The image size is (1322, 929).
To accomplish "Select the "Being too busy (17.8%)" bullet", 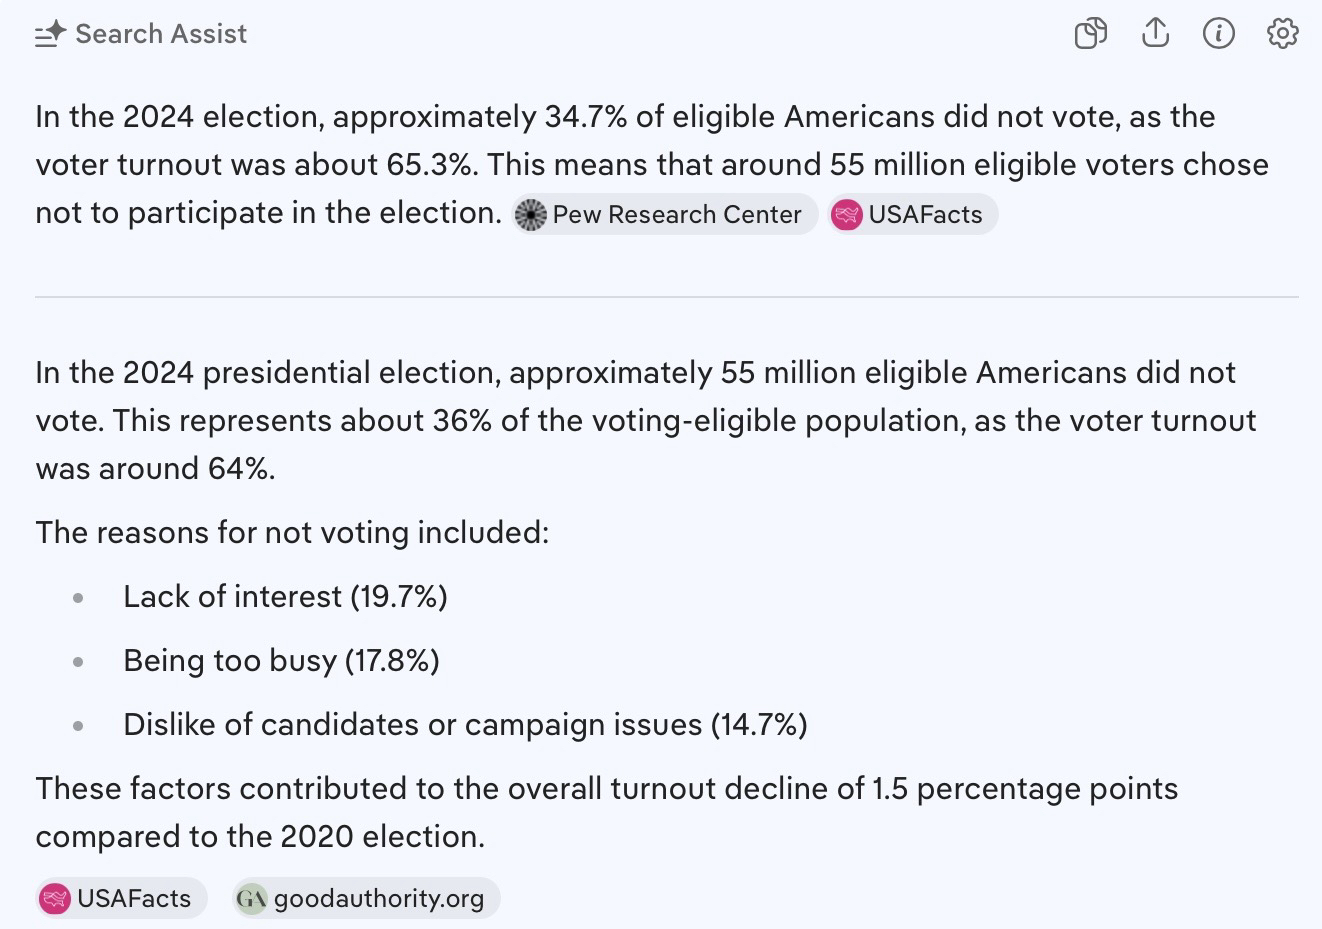I will (x=281, y=661).
